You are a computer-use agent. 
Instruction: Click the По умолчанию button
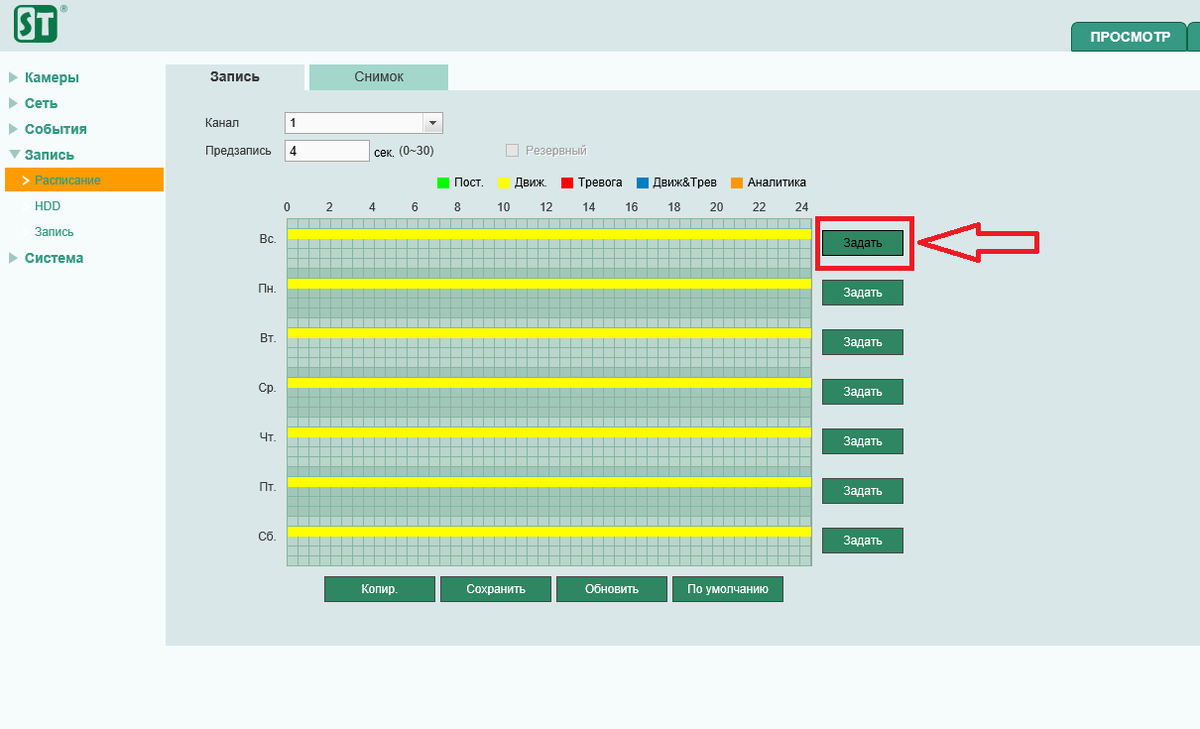[727, 589]
